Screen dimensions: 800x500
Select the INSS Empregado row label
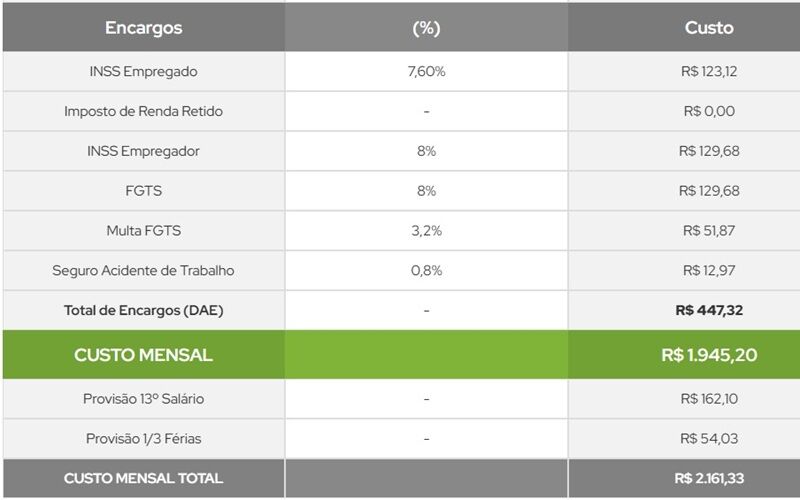pos(143,72)
